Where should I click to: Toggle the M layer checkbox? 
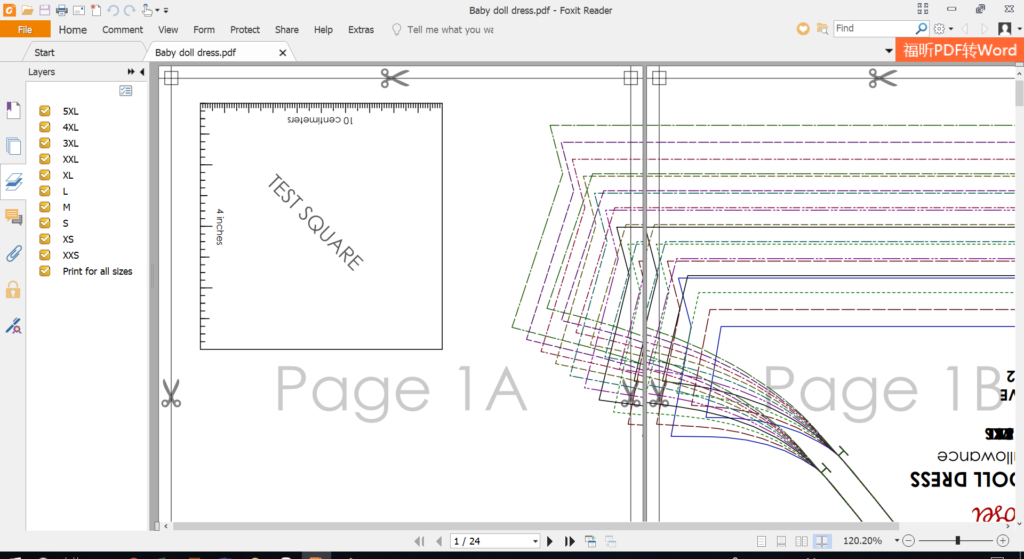44,207
